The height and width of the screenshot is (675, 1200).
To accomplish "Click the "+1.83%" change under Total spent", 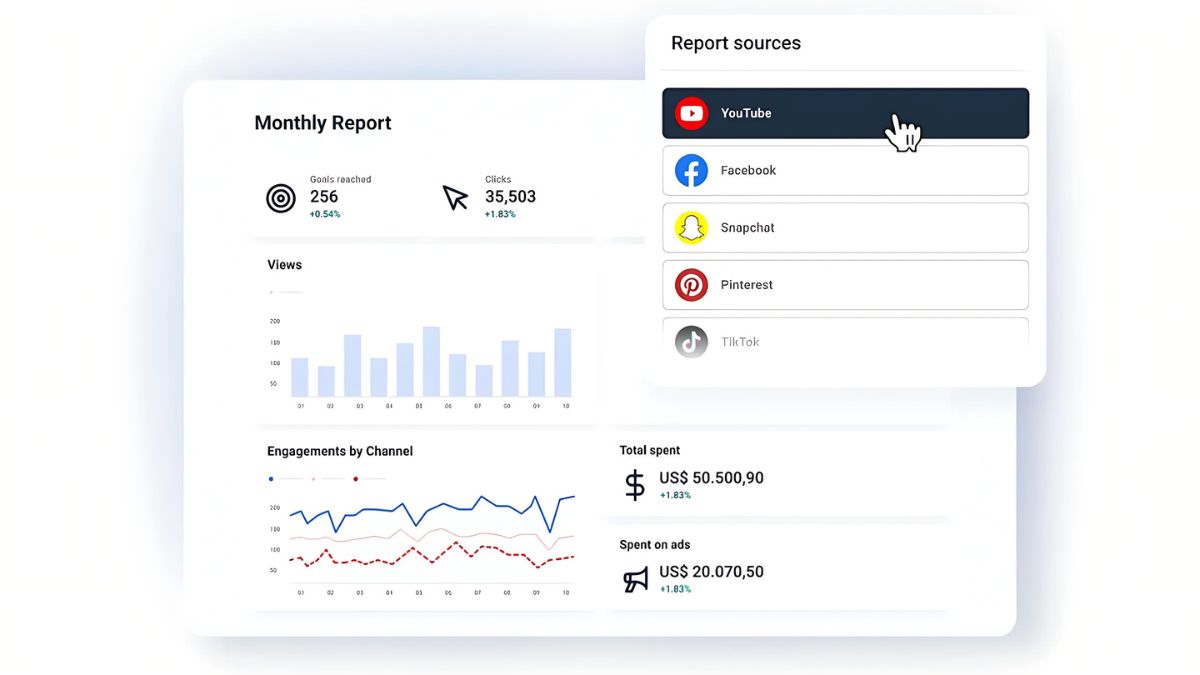I will [x=675, y=495].
